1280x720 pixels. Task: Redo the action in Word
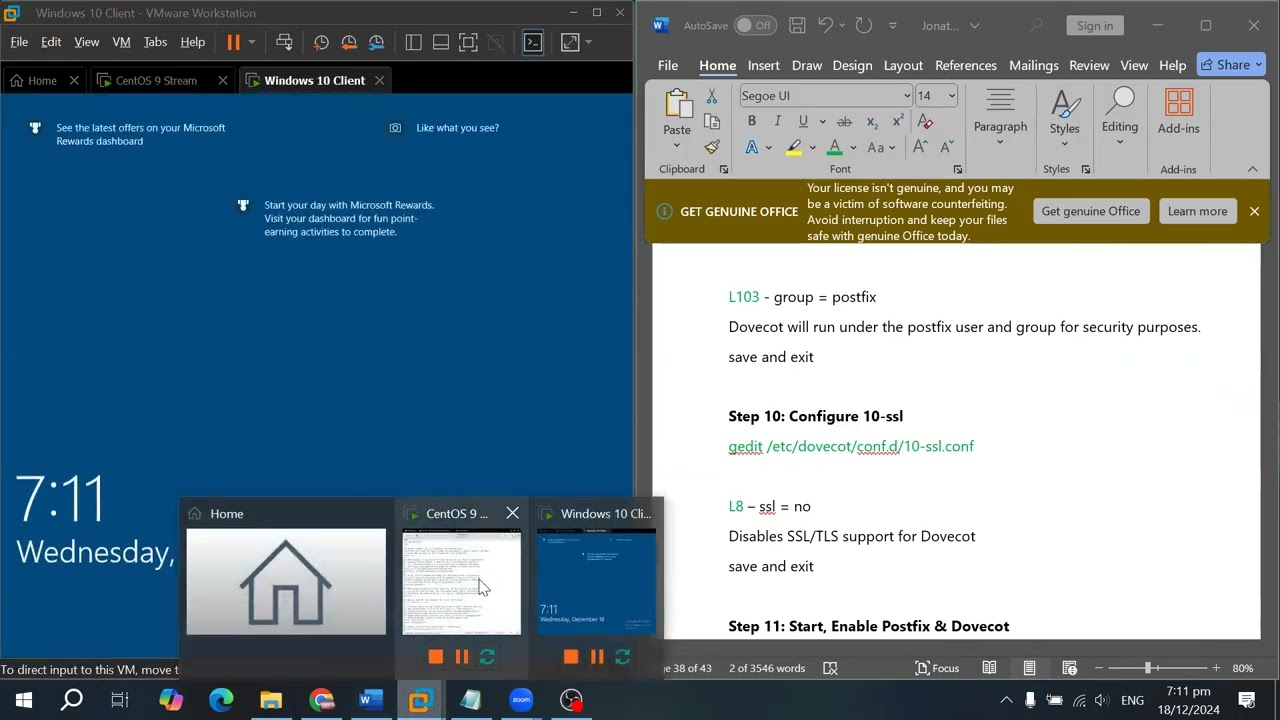[864, 25]
